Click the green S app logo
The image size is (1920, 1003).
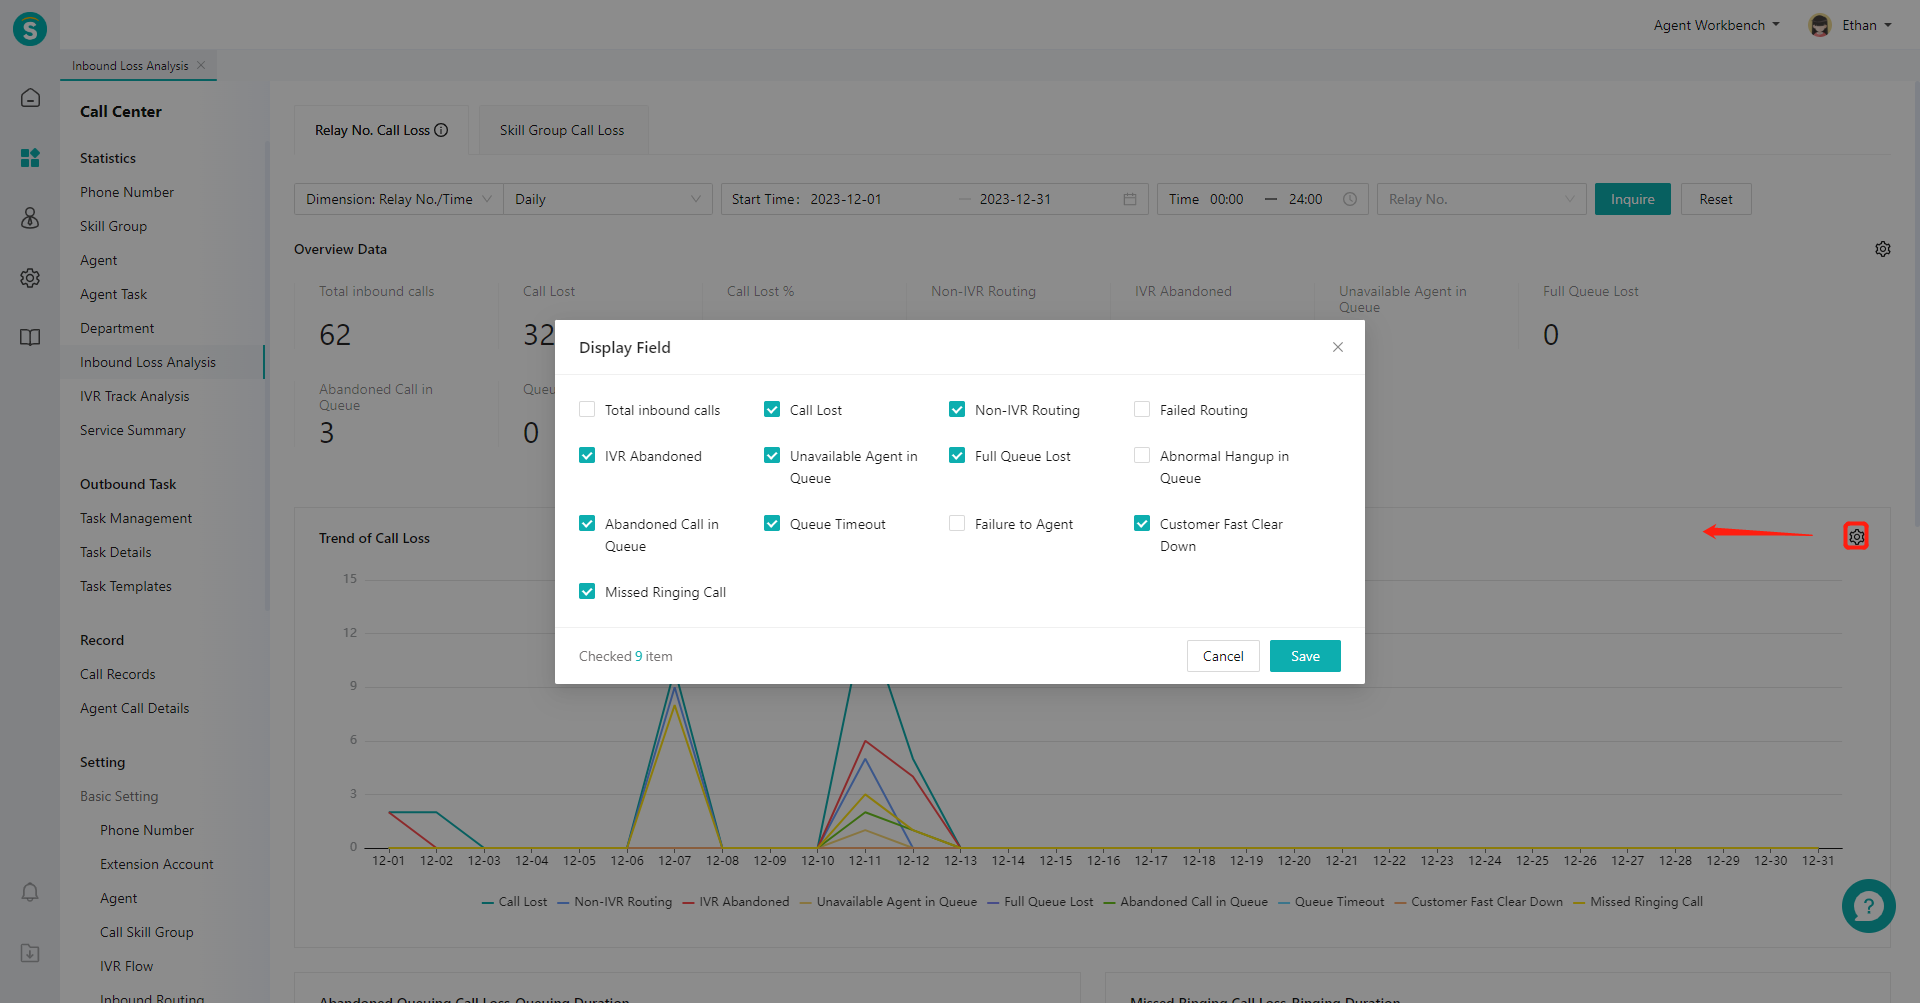coord(30,29)
